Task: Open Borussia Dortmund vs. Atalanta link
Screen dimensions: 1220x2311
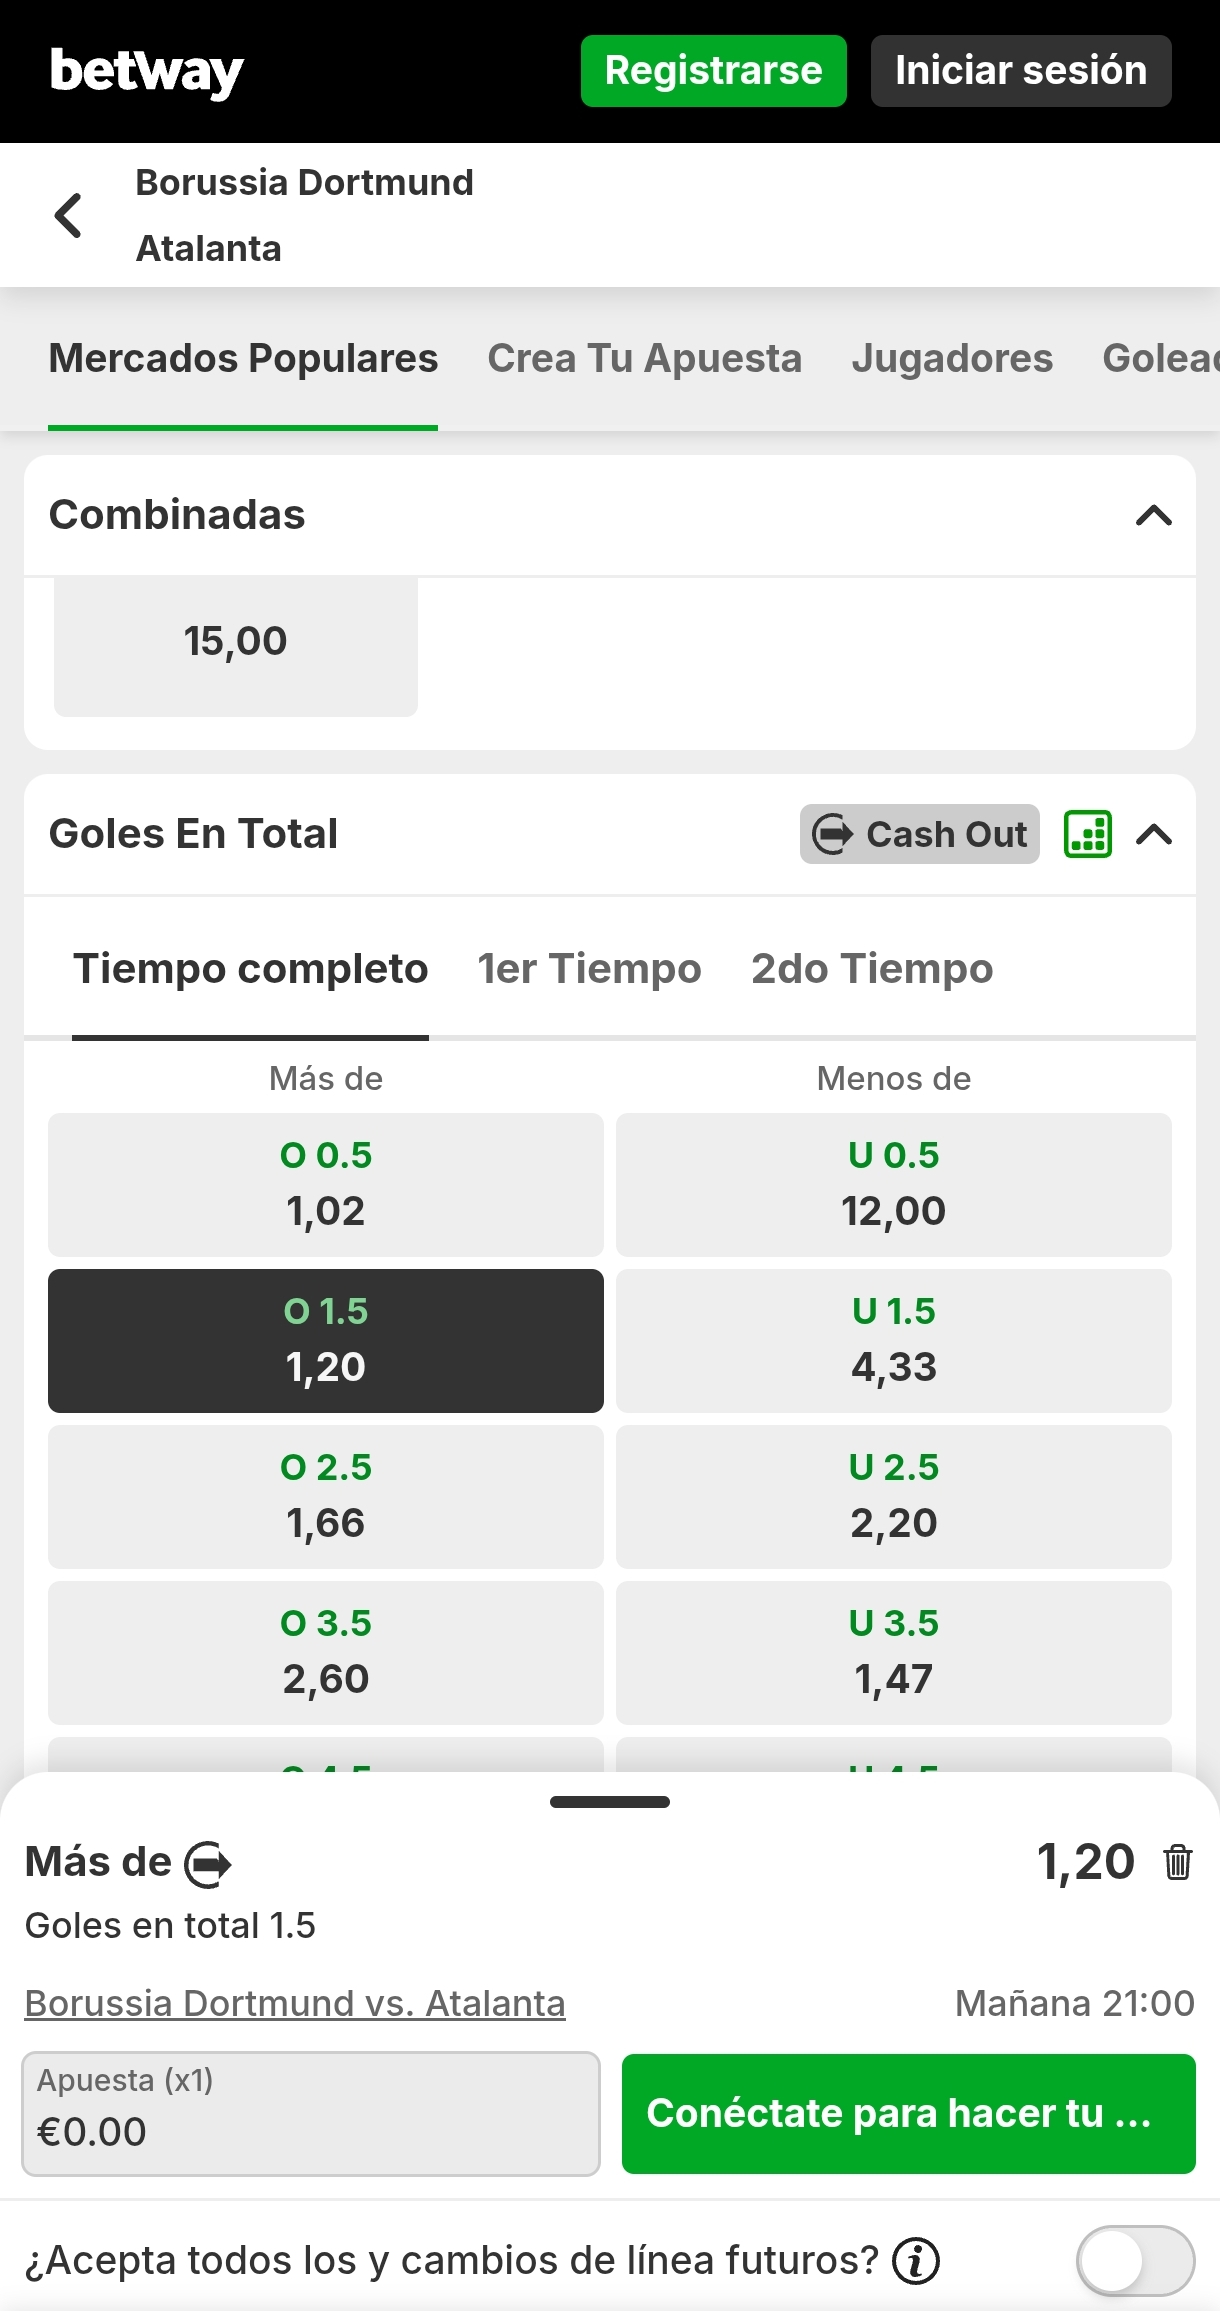Action: coord(295,2003)
